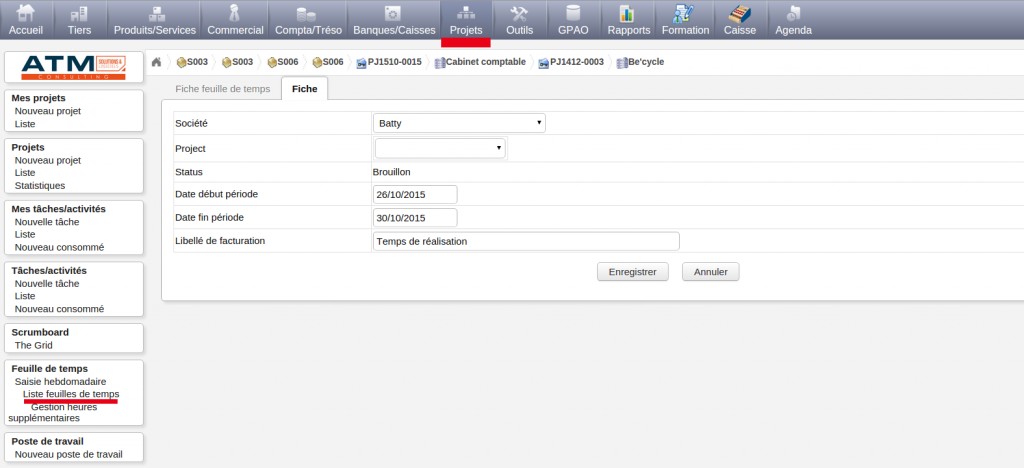Open the Produits/Services menu icon
Screen dimensions: 1024x468
[155, 13]
